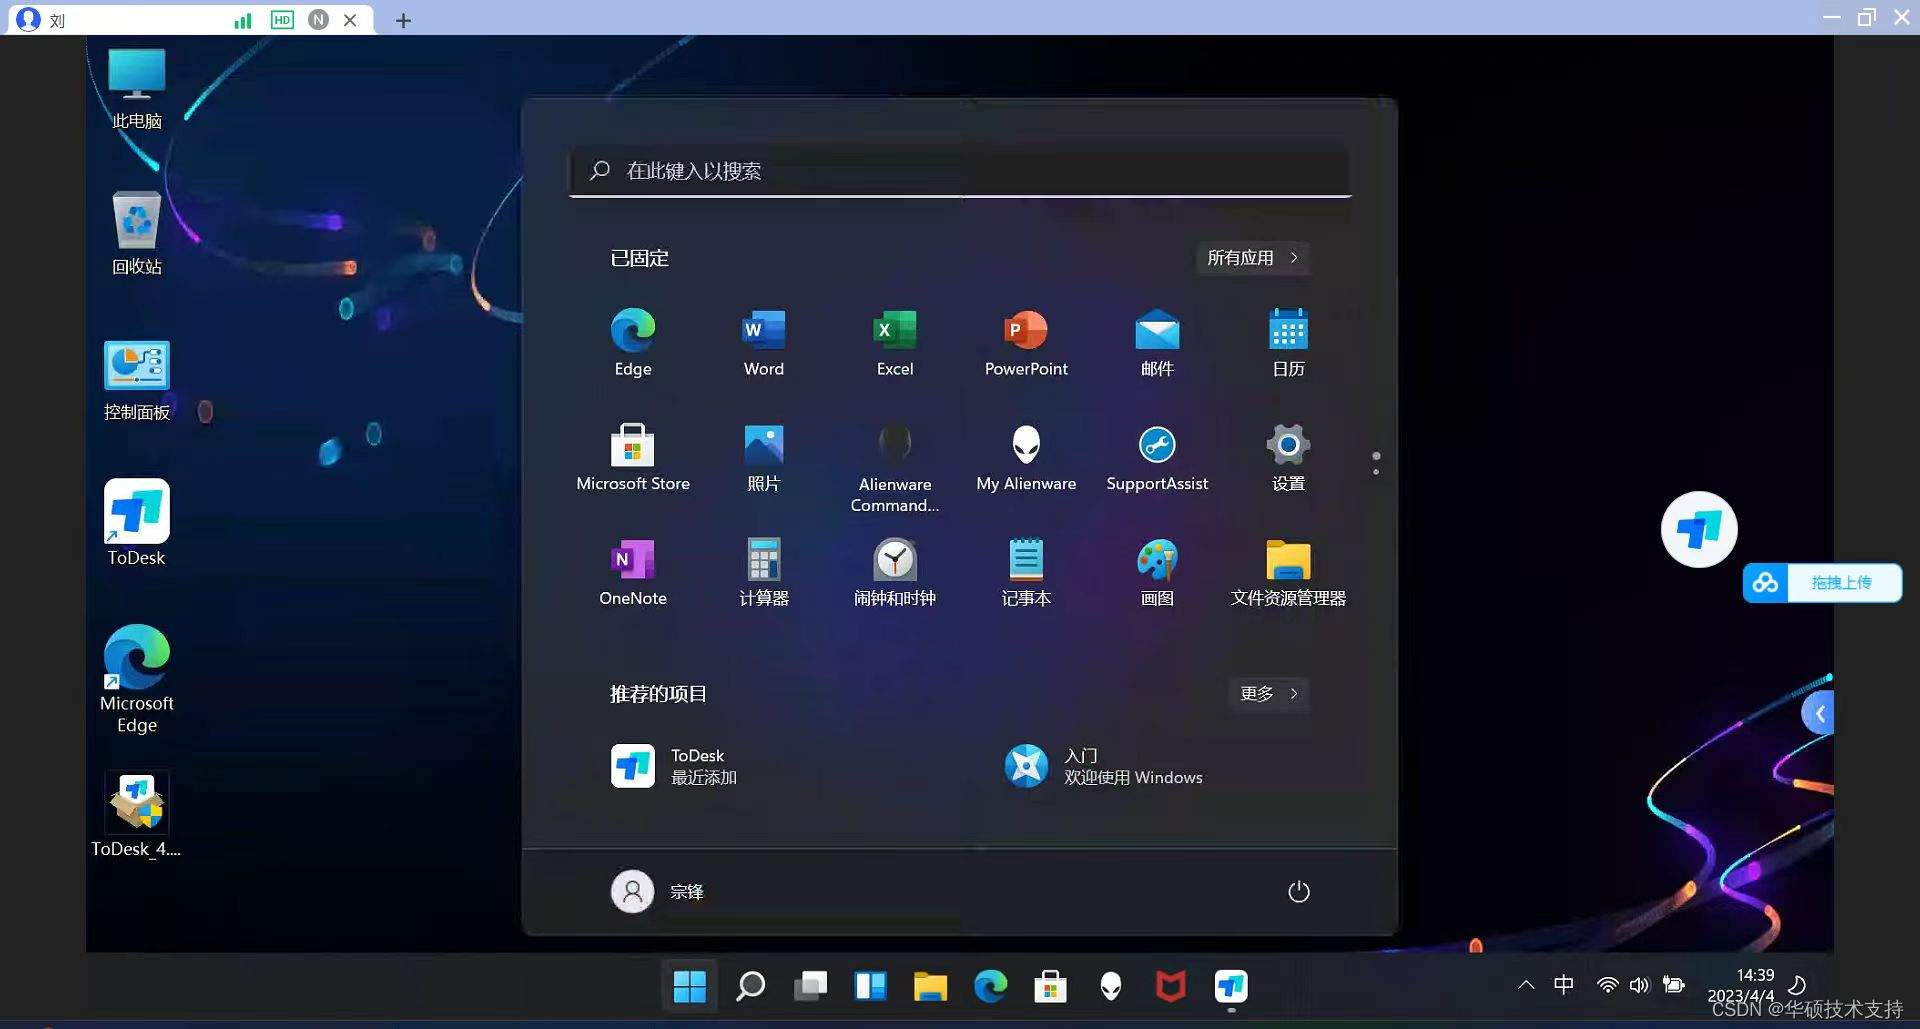Open Wi-Fi network tray icon

click(x=1607, y=985)
